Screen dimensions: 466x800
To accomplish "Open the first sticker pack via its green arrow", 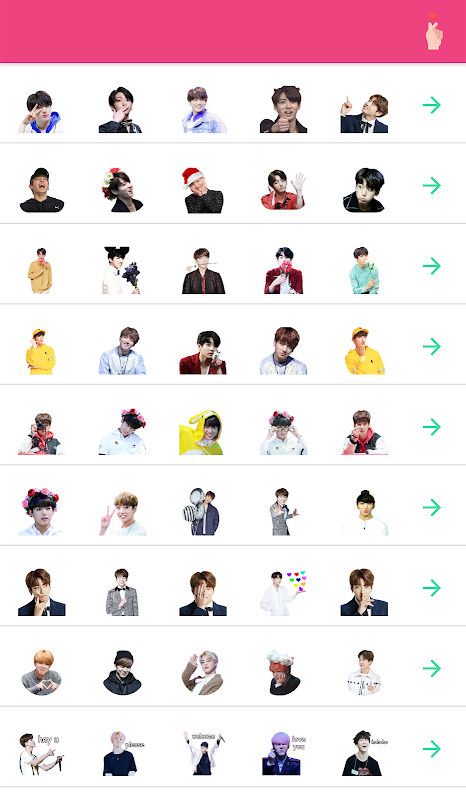I will pyautogui.click(x=432, y=105).
